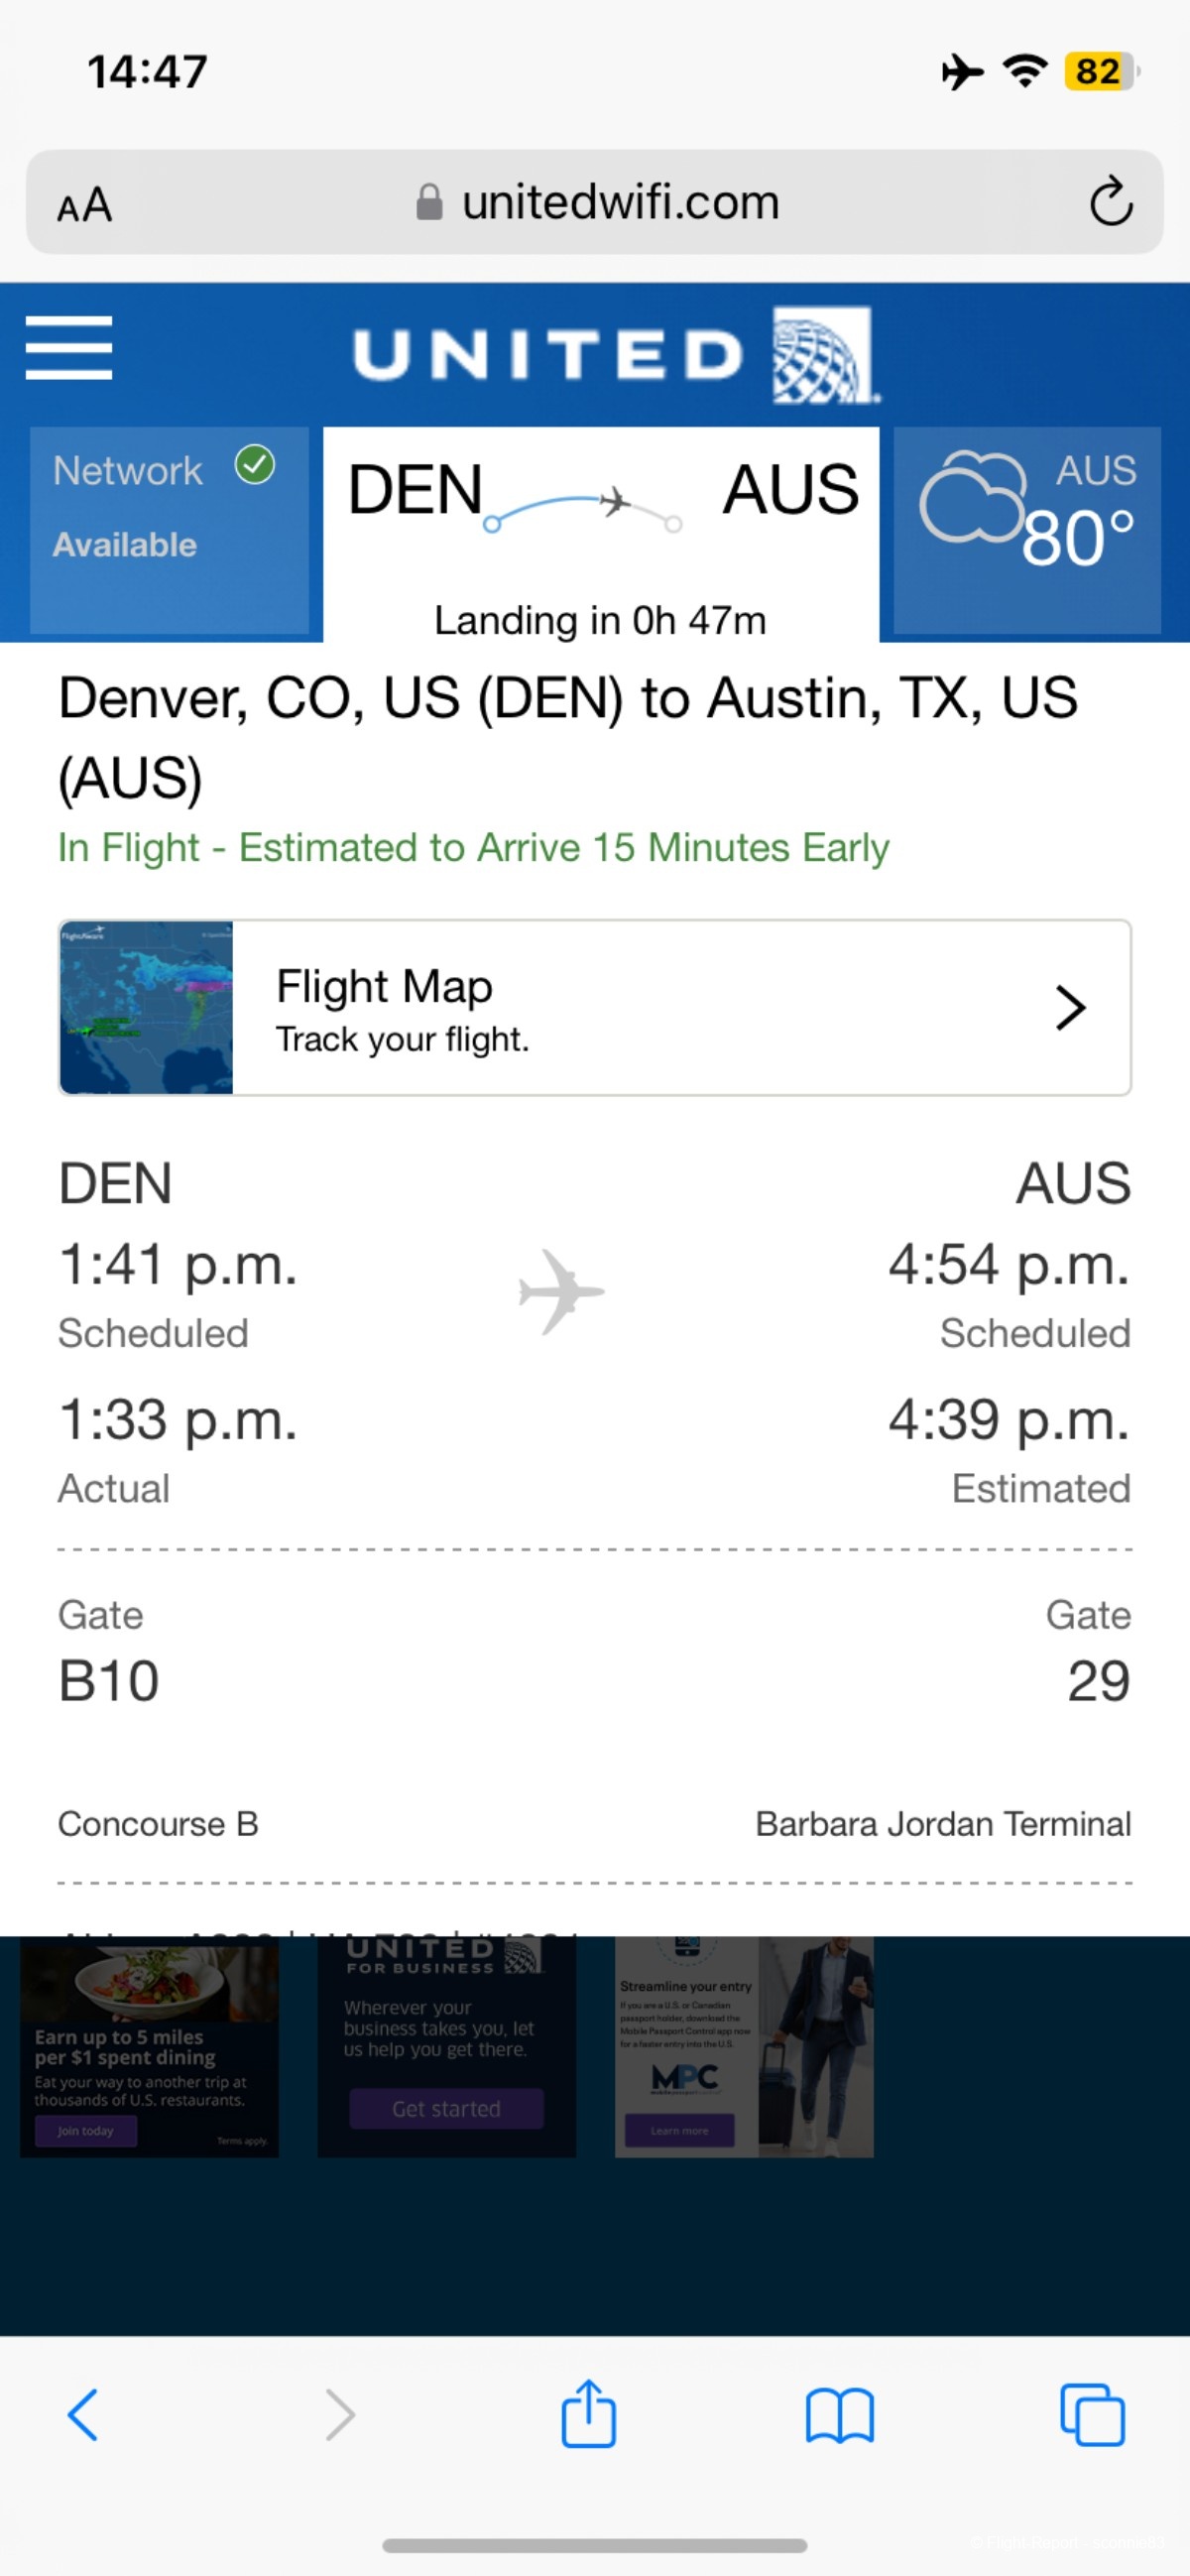Tap the United globe logo
Image resolution: width=1190 pixels, height=2576 pixels.
(x=824, y=355)
